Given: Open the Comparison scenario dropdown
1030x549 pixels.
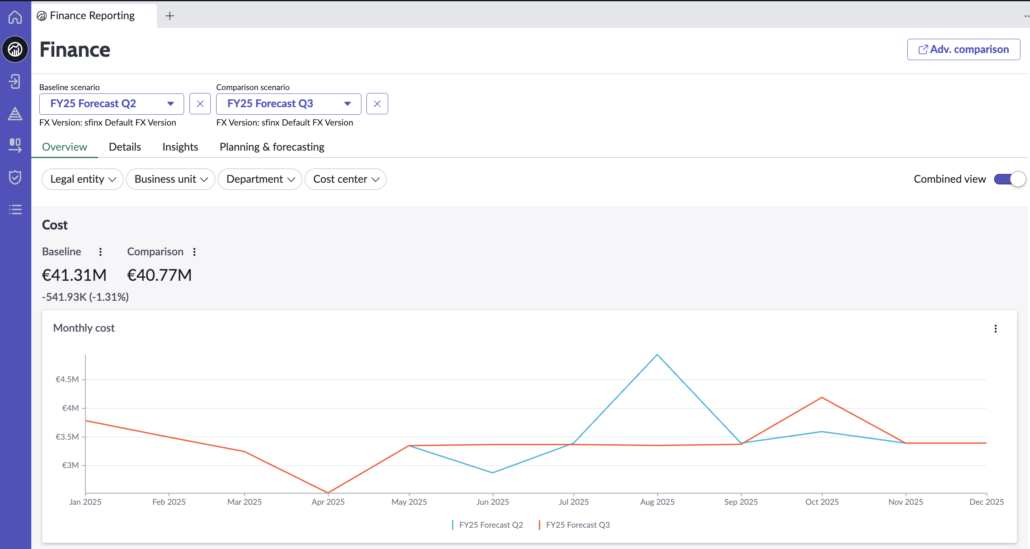Looking at the screenshot, I should [288, 104].
